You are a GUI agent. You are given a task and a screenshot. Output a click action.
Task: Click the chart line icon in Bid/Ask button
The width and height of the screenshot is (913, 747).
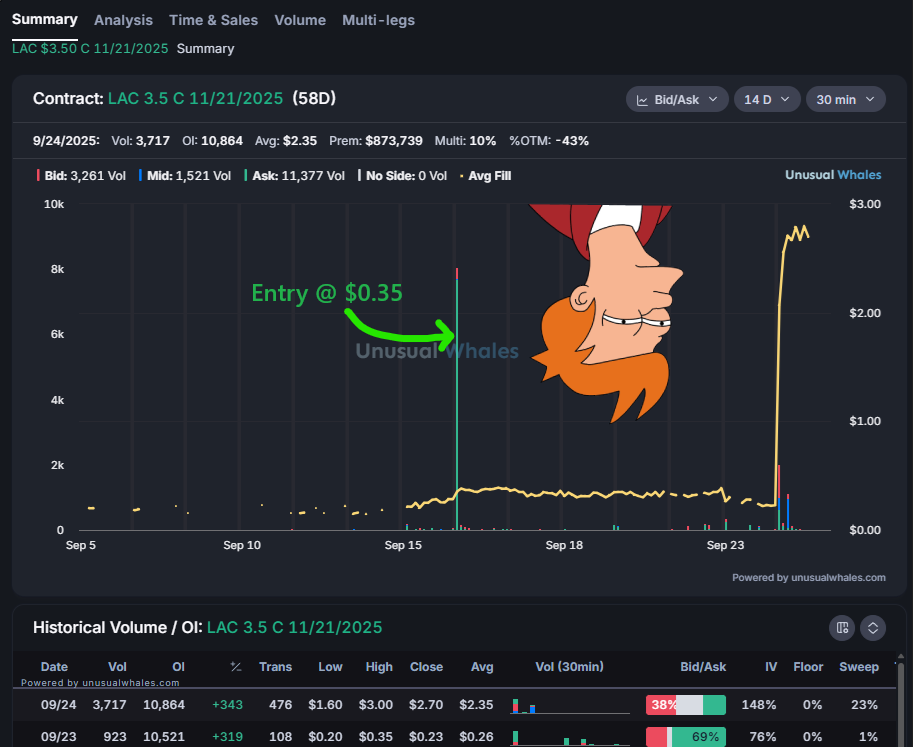[x=642, y=100]
